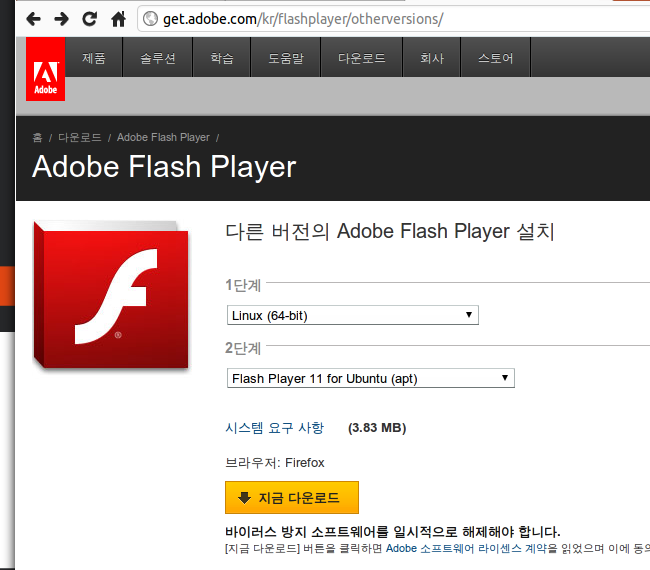Click the 브라우저: Firefox text
Image resolution: width=650 pixels, height=570 pixels.
274,462
